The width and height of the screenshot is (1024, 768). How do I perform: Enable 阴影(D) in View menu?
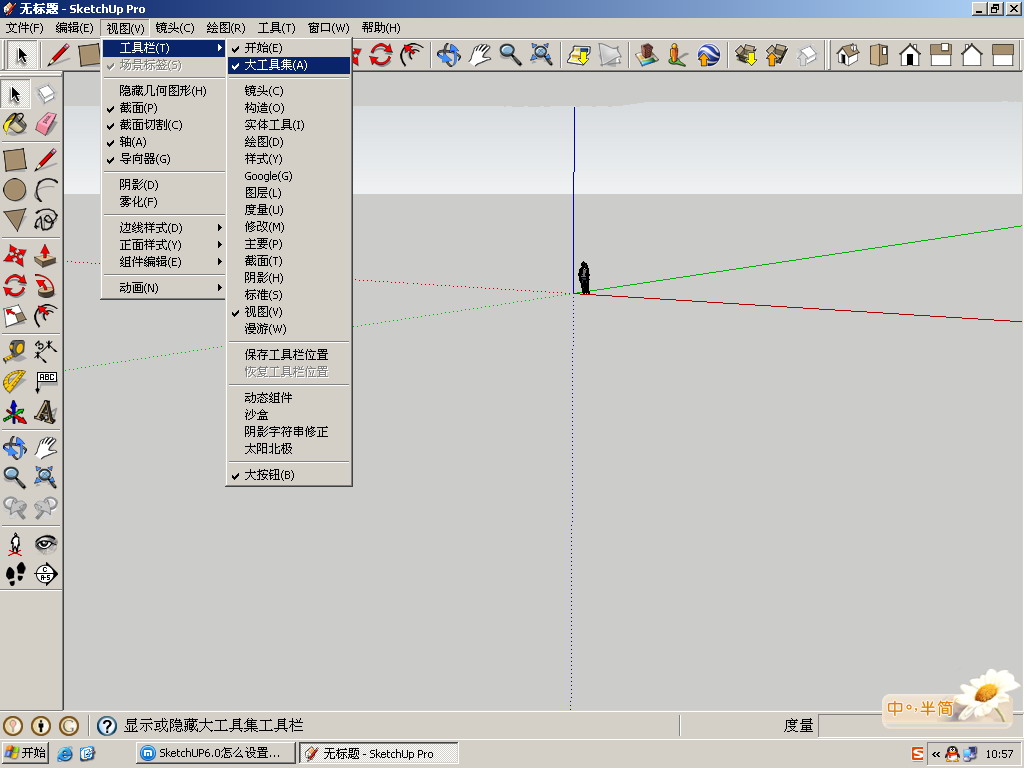tap(164, 185)
